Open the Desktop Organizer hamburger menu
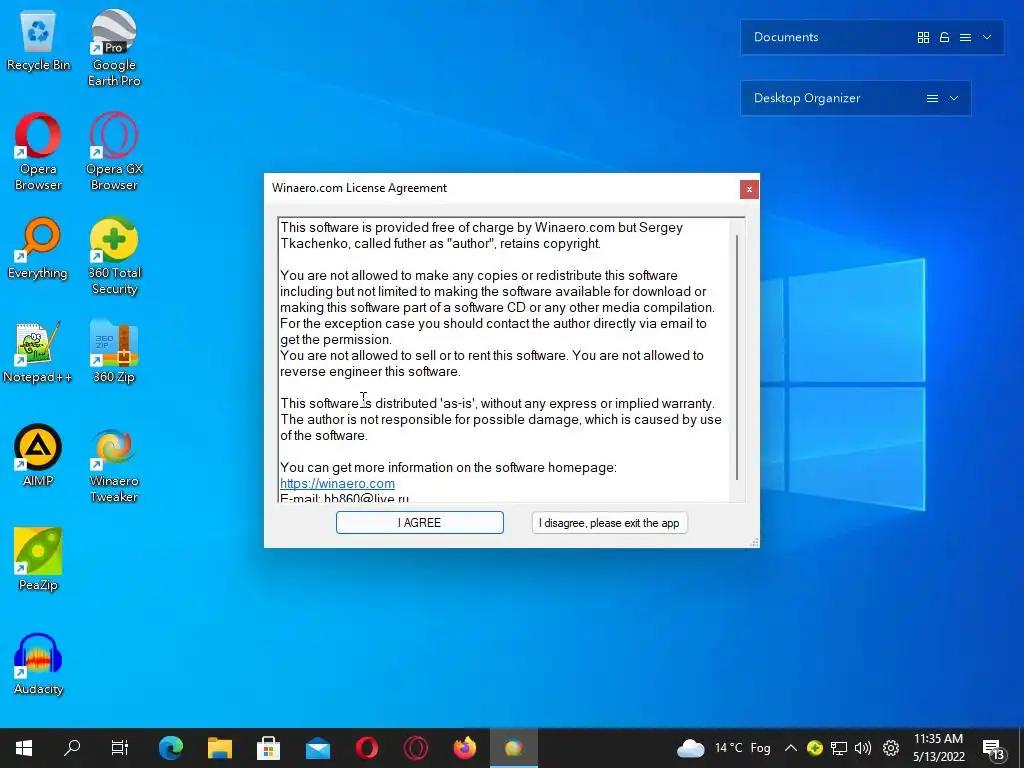Viewport: 1024px width, 768px height. 933,98
